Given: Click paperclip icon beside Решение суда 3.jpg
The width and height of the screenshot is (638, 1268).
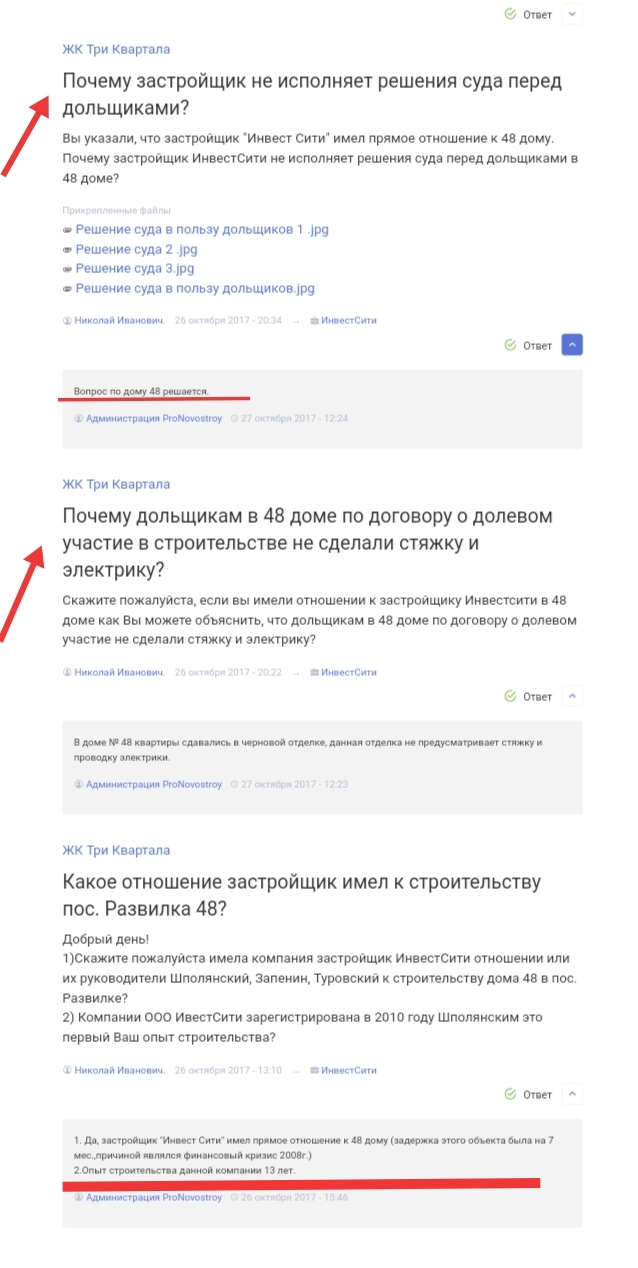Looking at the screenshot, I should (67, 269).
